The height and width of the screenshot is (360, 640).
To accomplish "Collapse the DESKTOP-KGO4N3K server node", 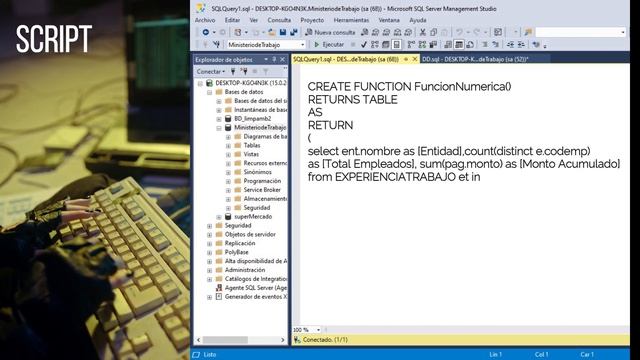I will [x=200, y=83].
